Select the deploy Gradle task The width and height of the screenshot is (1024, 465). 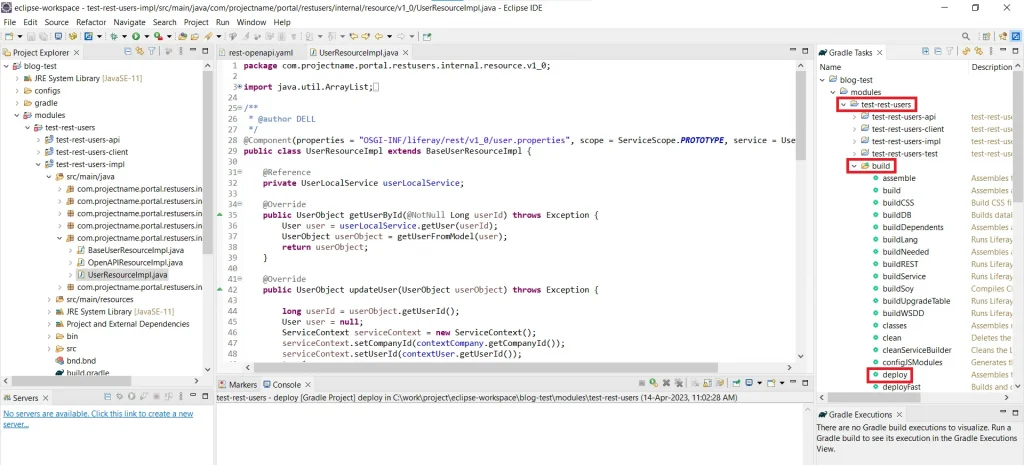(895, 375)
